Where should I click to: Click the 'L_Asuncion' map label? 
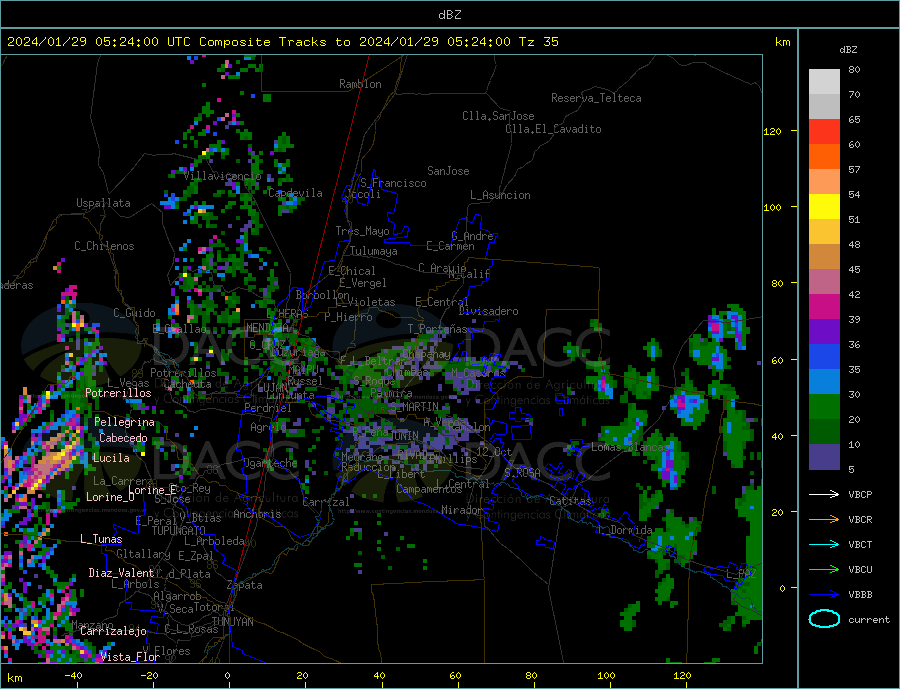501,195
